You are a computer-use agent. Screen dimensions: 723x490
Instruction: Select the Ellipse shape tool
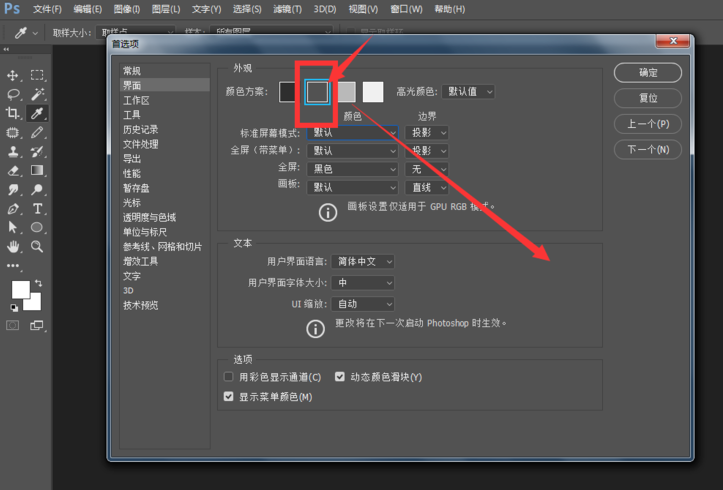[37, 227]
